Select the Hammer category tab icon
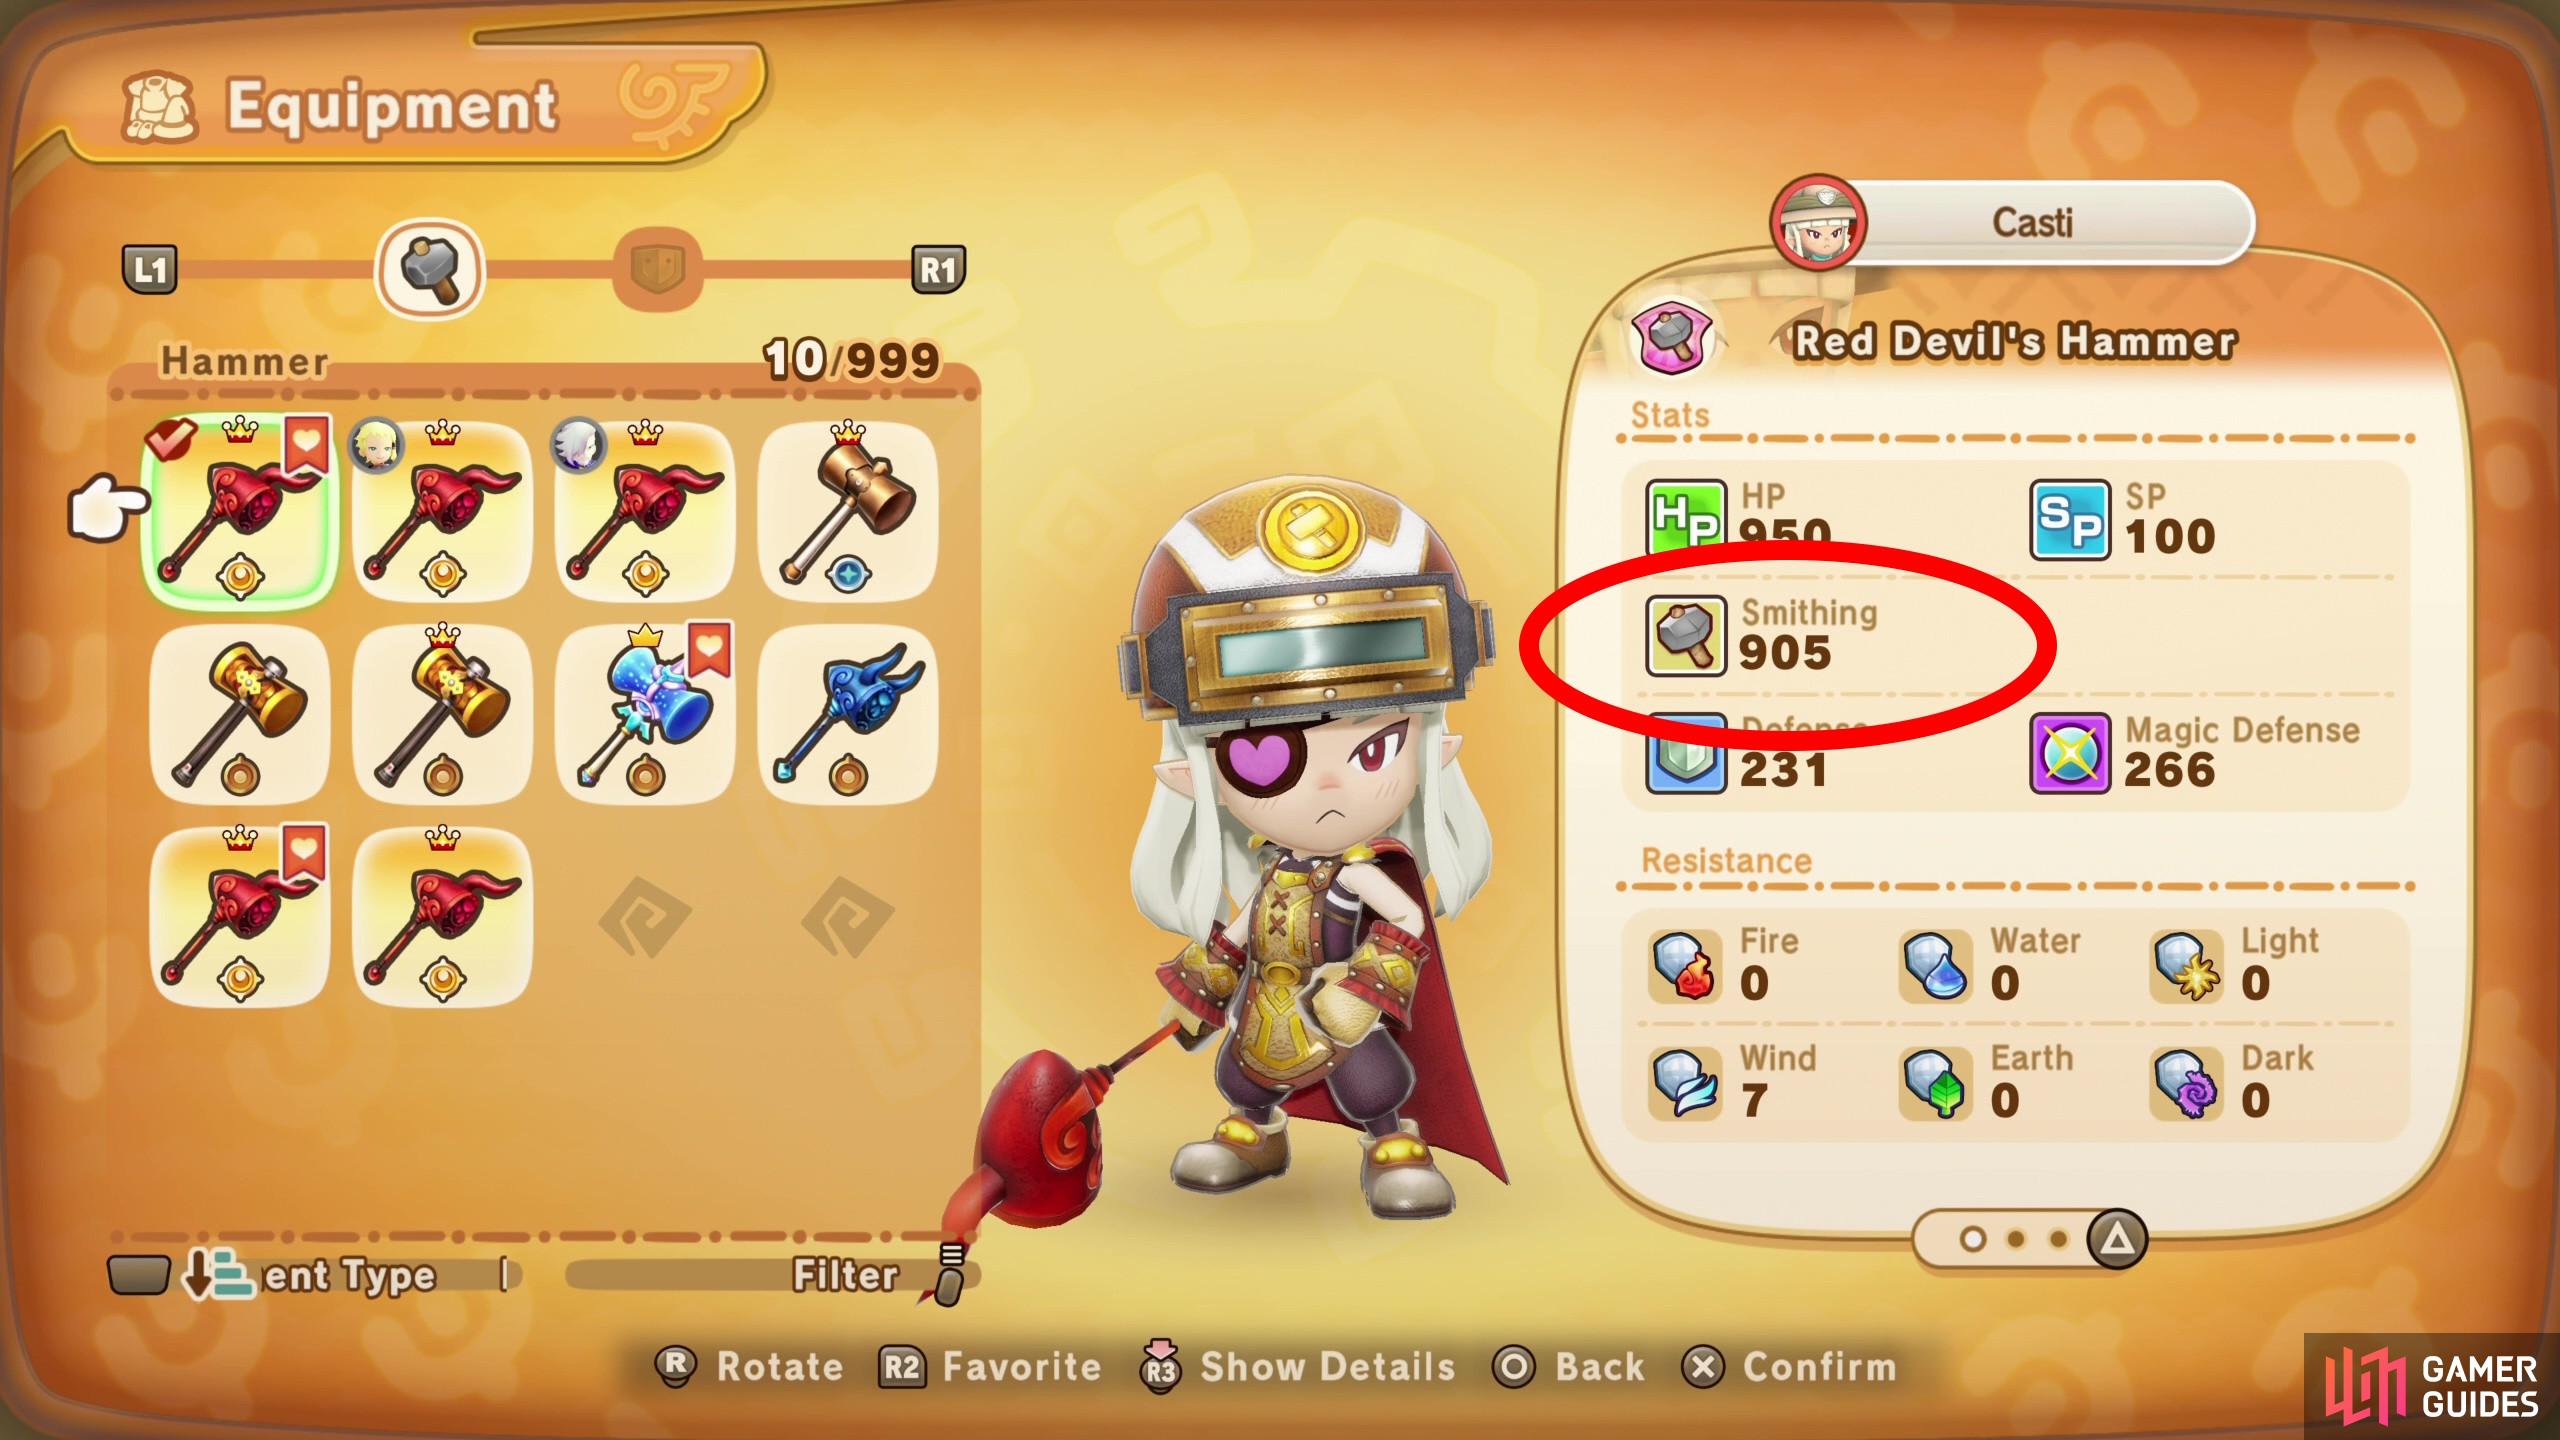 pyautogui.click(x=429, y=270)
